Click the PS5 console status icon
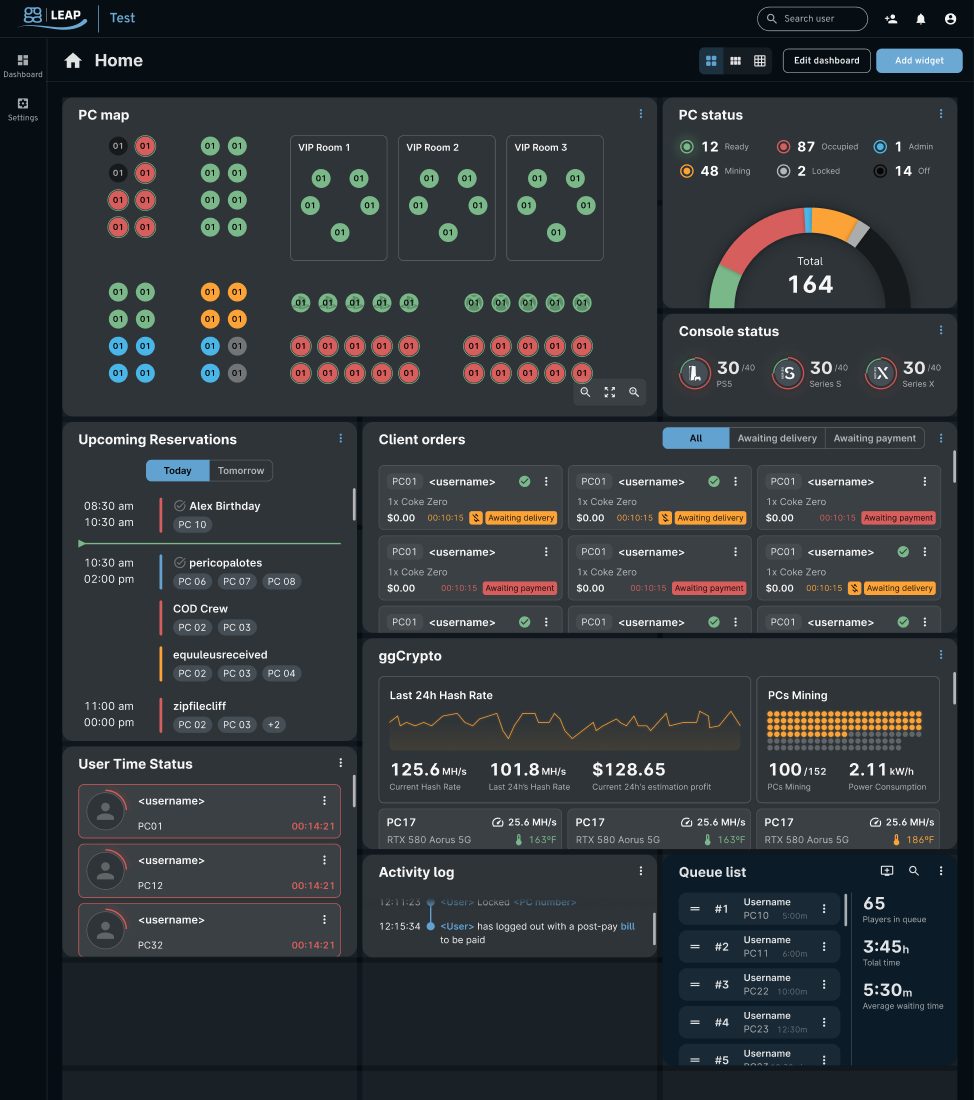The image size is (974, 1100). pos(695,373)
